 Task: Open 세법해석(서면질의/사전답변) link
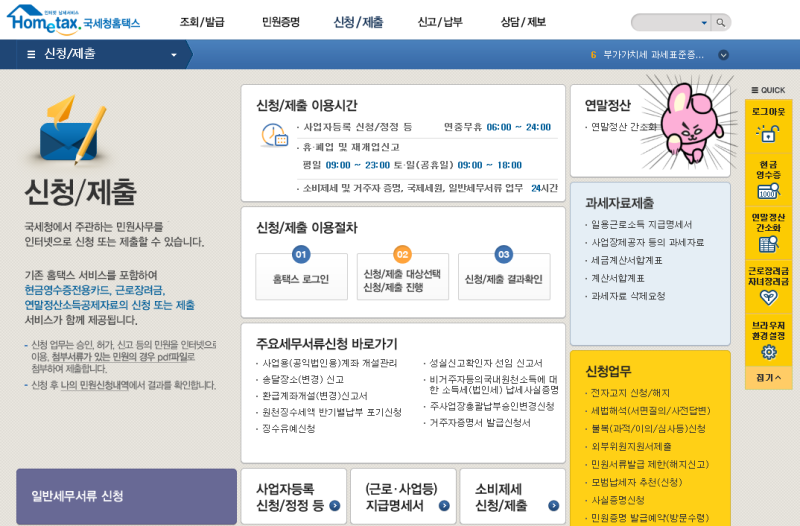tap(650, 411)
